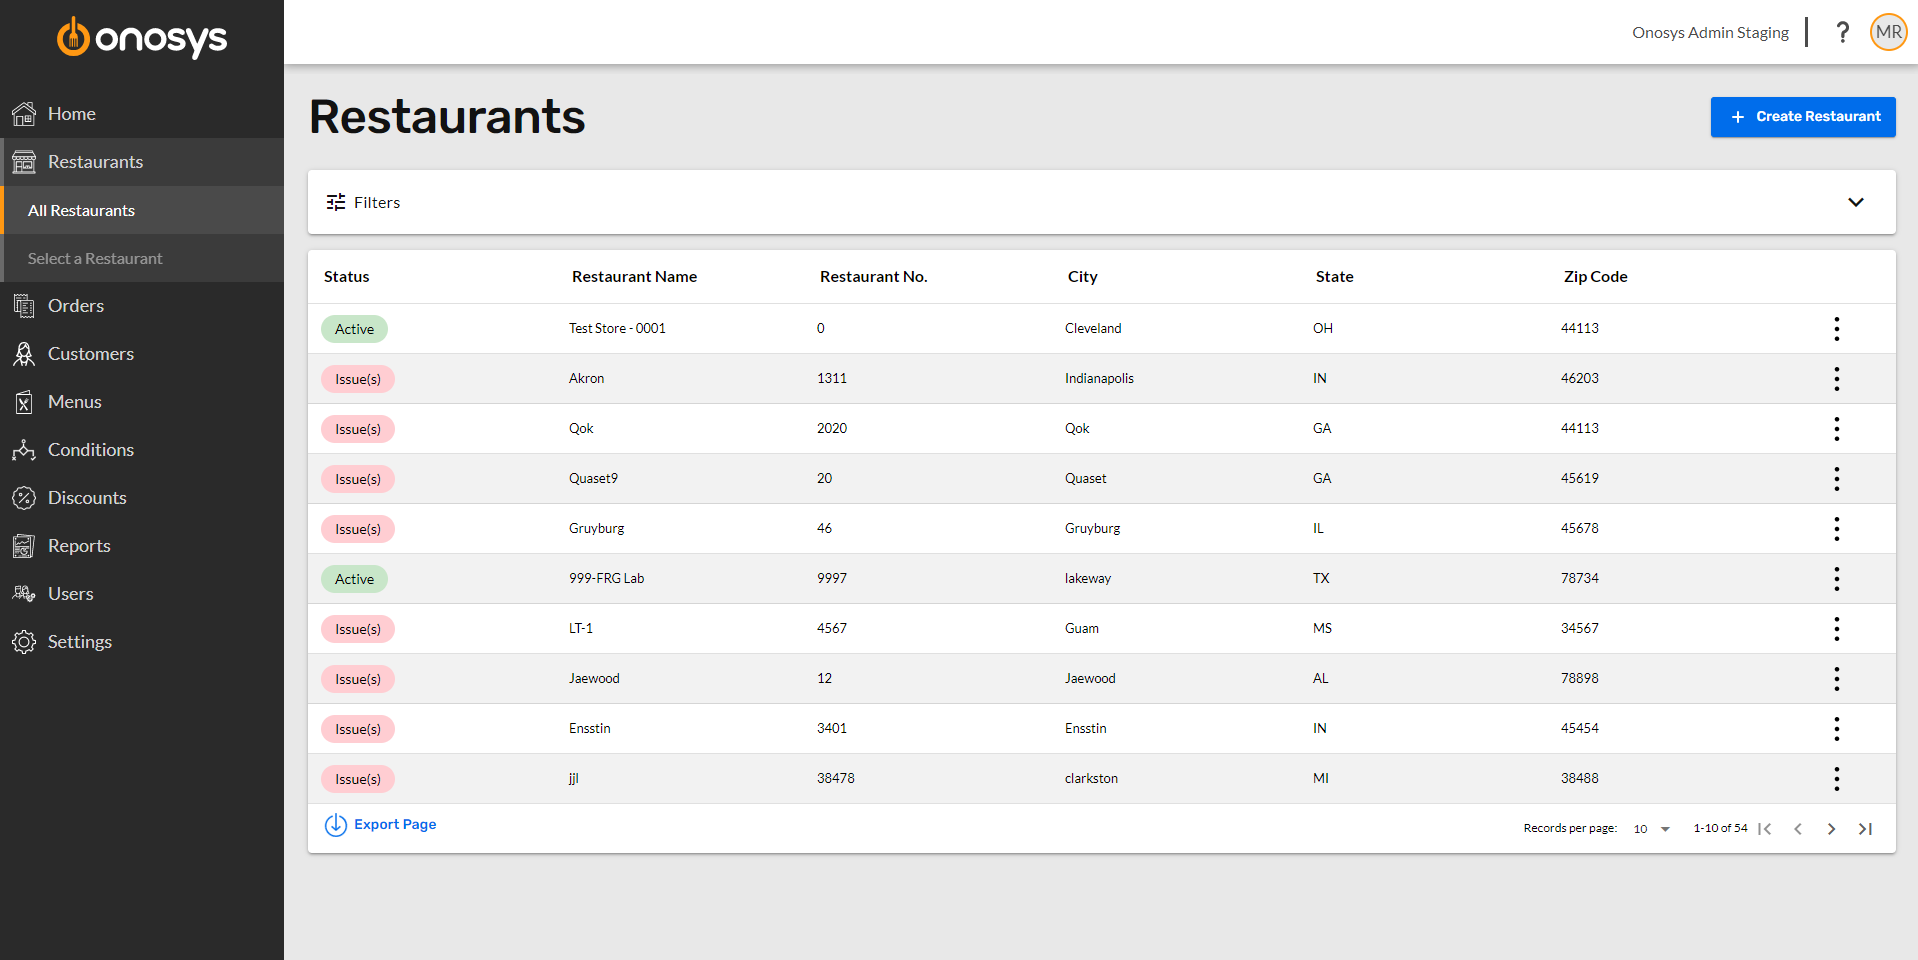
Task: Click the Filters sliders icon
Action: (336, 201)
